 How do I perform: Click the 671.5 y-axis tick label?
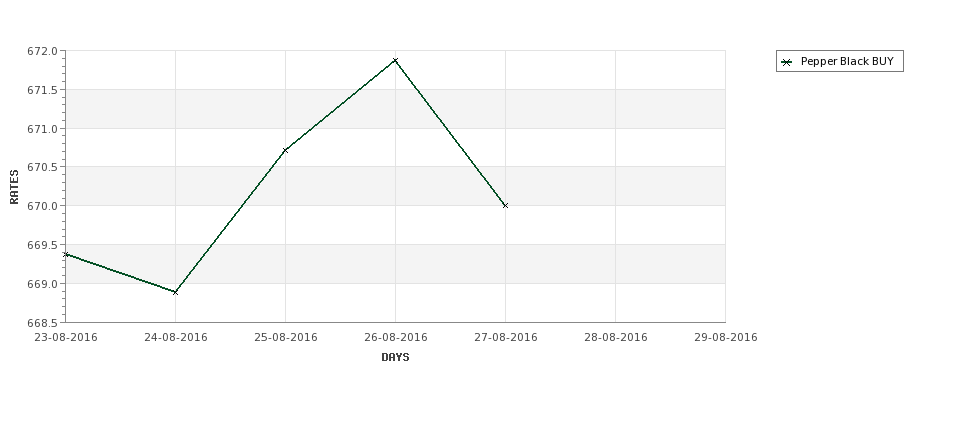[x=43, y=90]
